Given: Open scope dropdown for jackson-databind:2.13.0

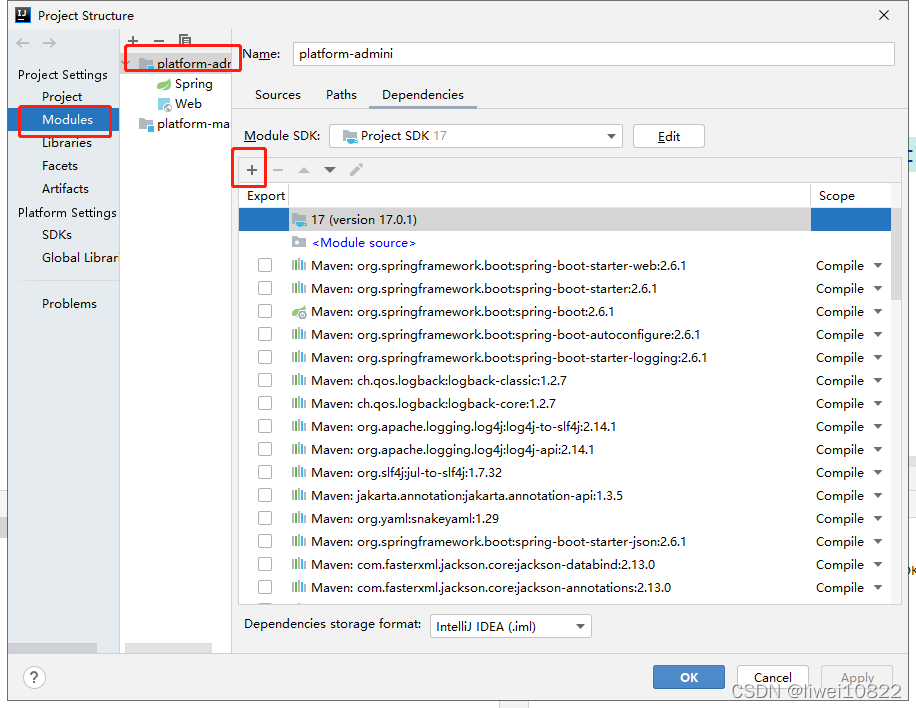Looking at the screenshot, I should (878, 564).
